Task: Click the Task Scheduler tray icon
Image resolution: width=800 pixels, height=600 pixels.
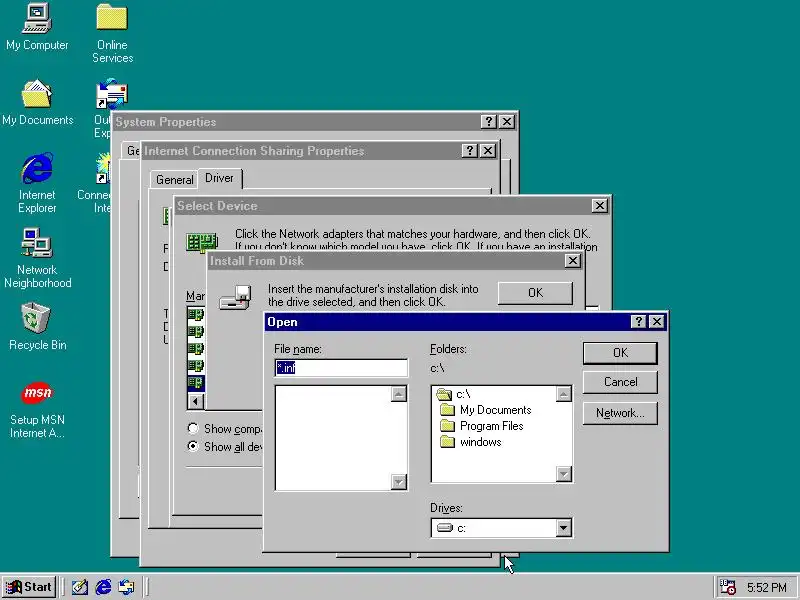Action: (727, 587)
